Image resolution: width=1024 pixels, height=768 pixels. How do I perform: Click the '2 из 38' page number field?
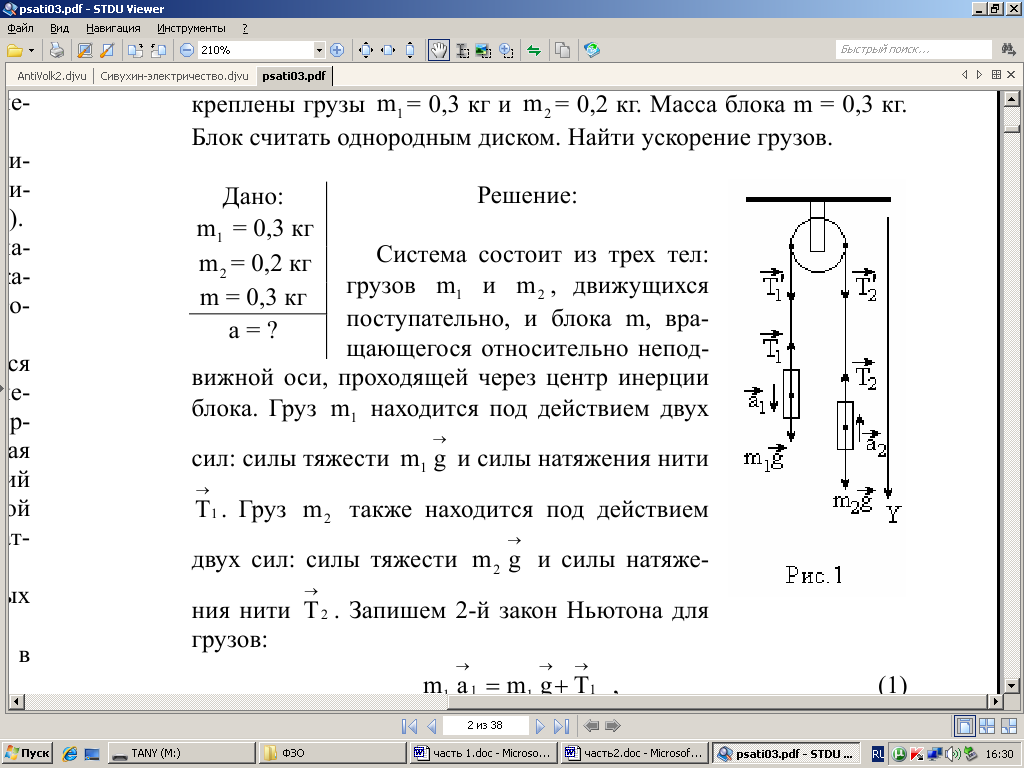(485, 726)
